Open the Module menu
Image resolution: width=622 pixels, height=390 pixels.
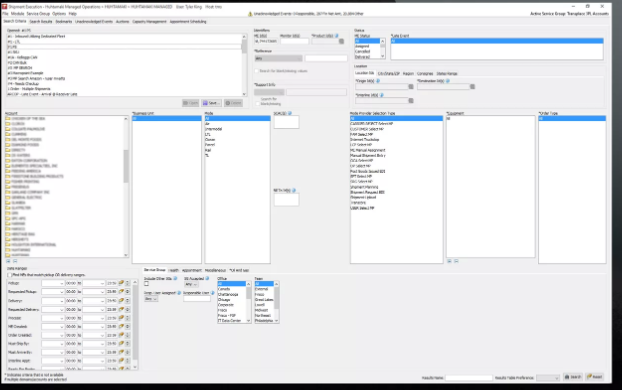pos(17,14)
